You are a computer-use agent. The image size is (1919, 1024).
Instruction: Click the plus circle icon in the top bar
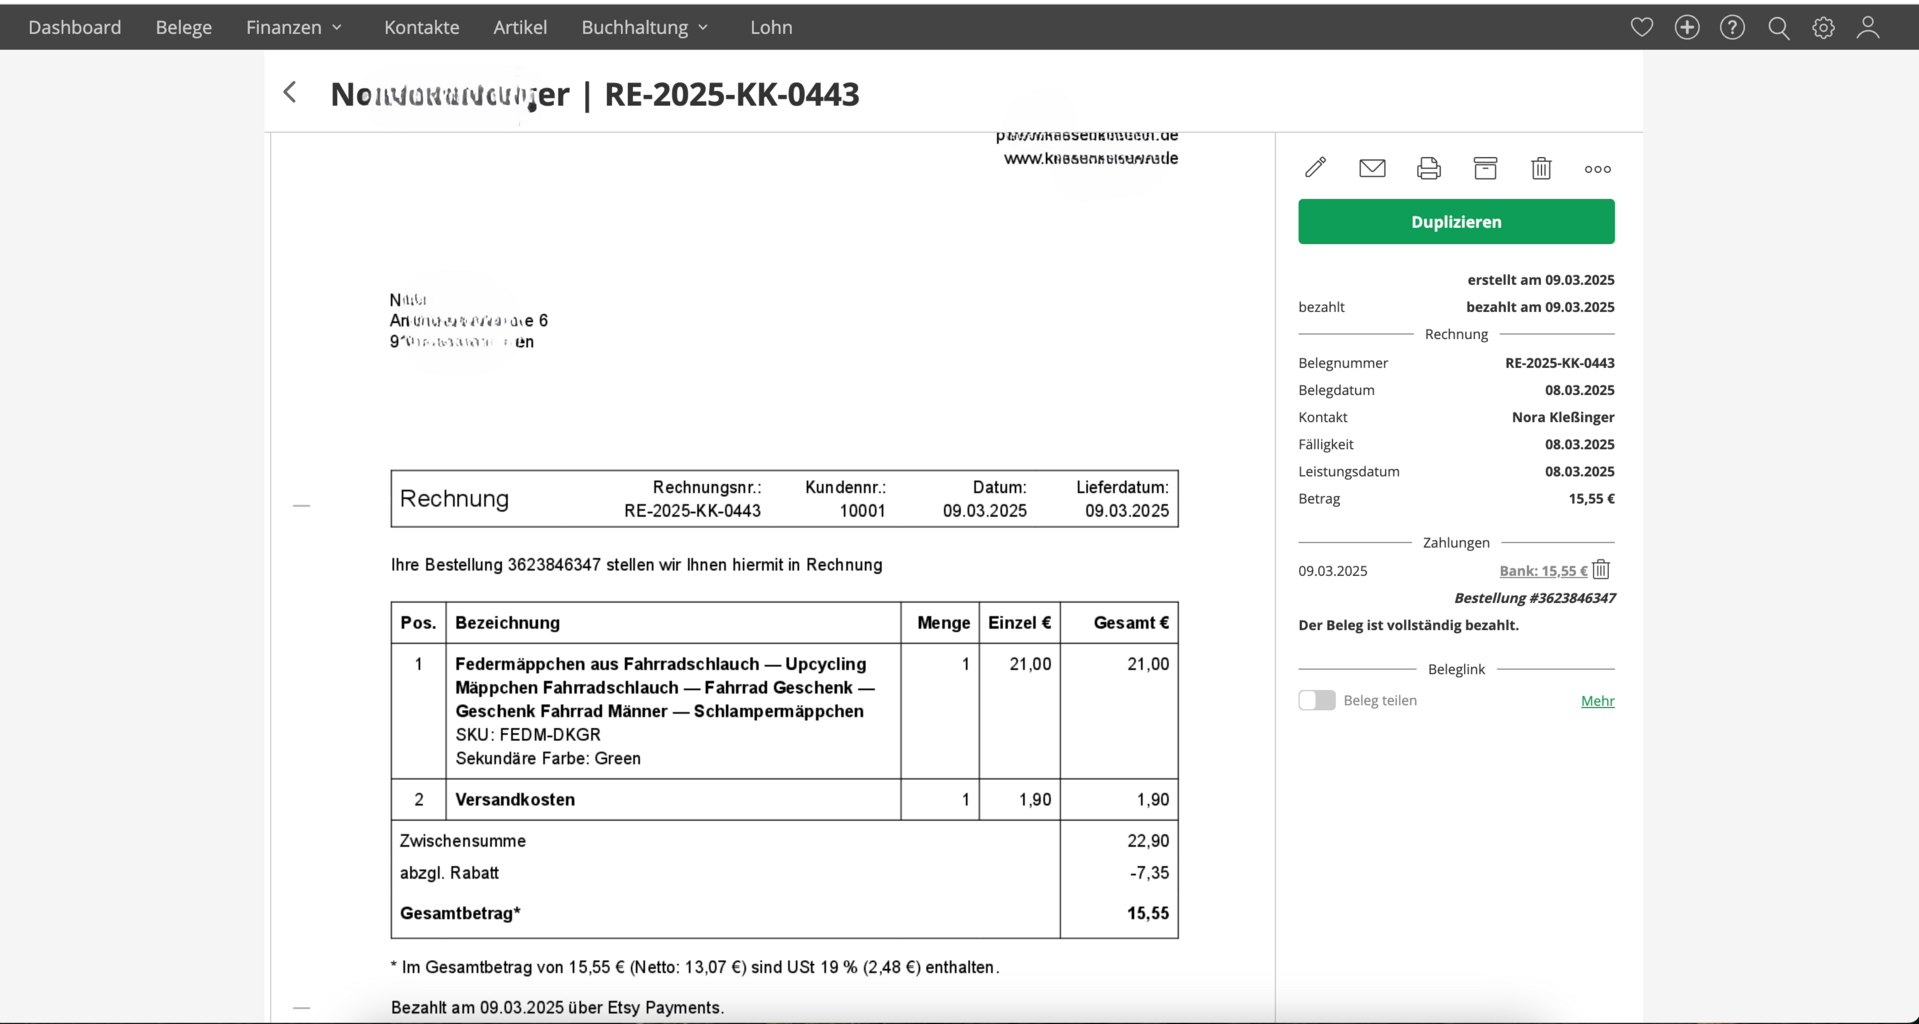pos(1687,27)
